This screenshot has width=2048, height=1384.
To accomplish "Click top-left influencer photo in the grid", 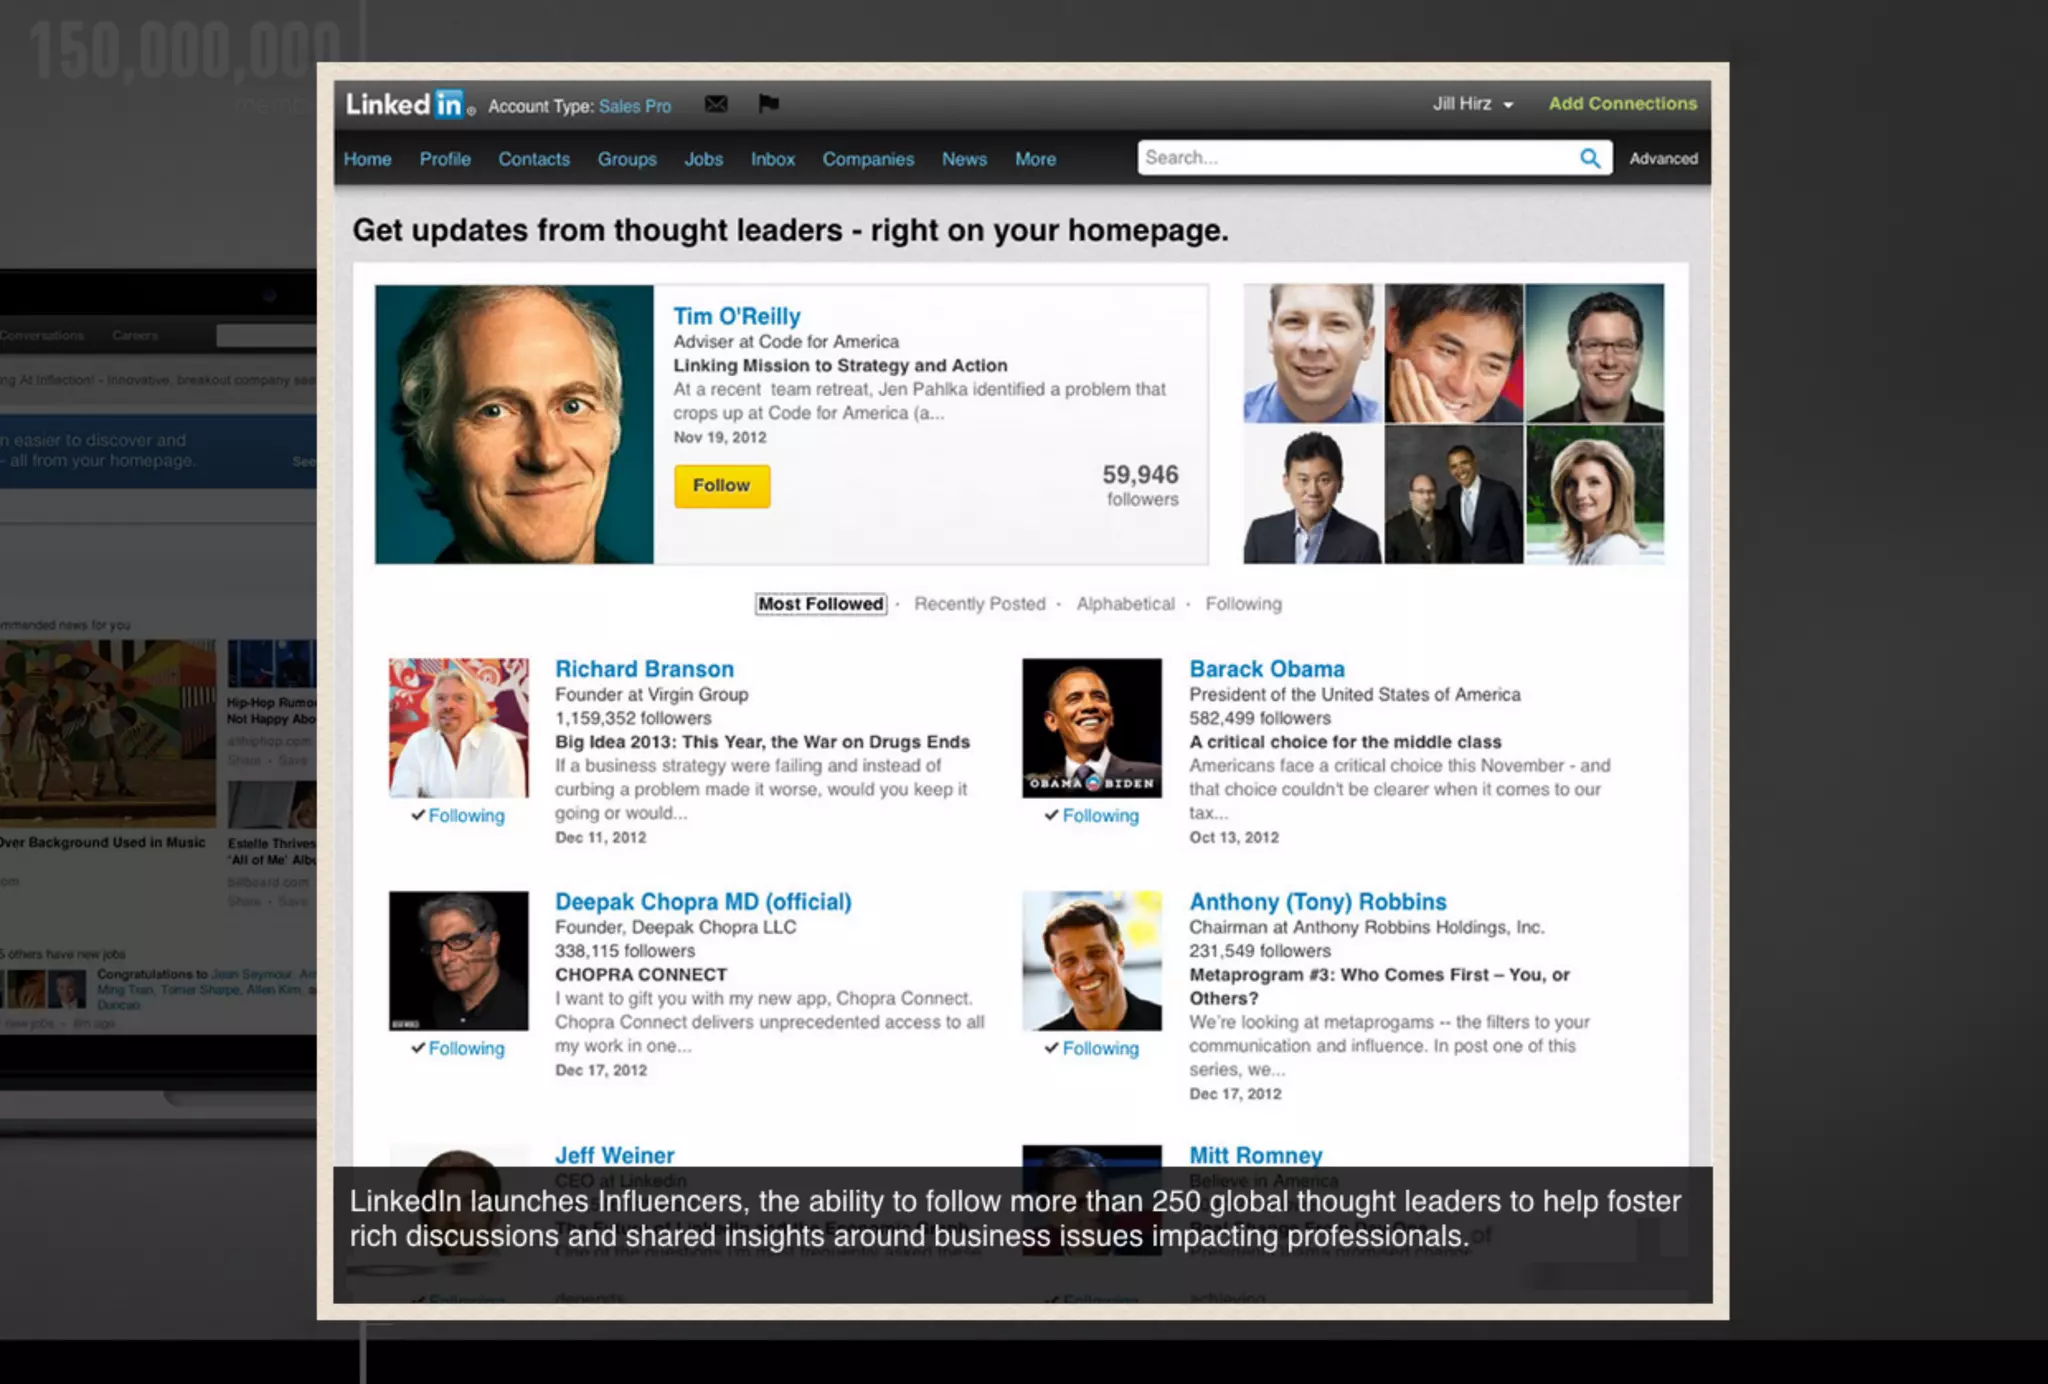I will coord(1311,353).
